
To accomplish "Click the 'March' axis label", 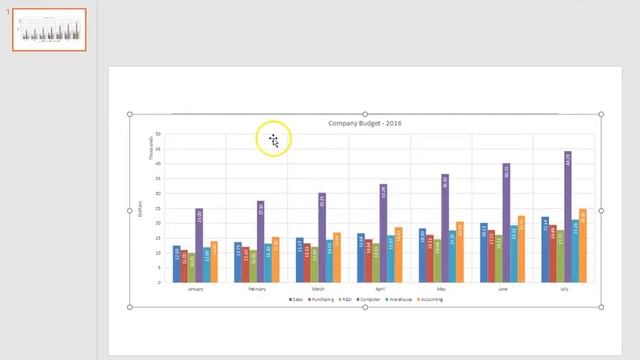I will (318, 289).
